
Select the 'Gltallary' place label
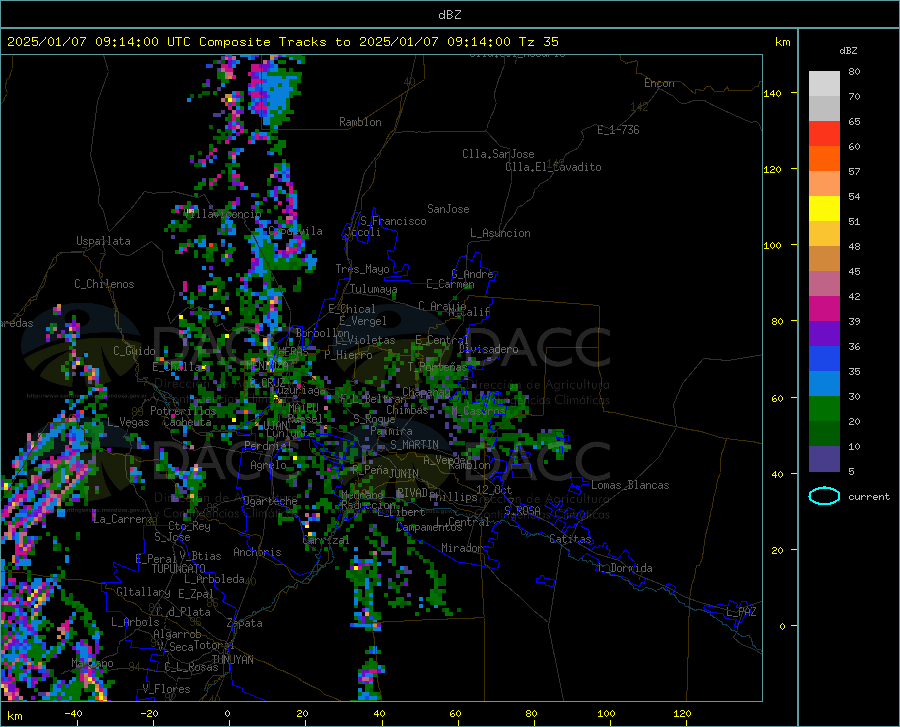tap(143, 592)
